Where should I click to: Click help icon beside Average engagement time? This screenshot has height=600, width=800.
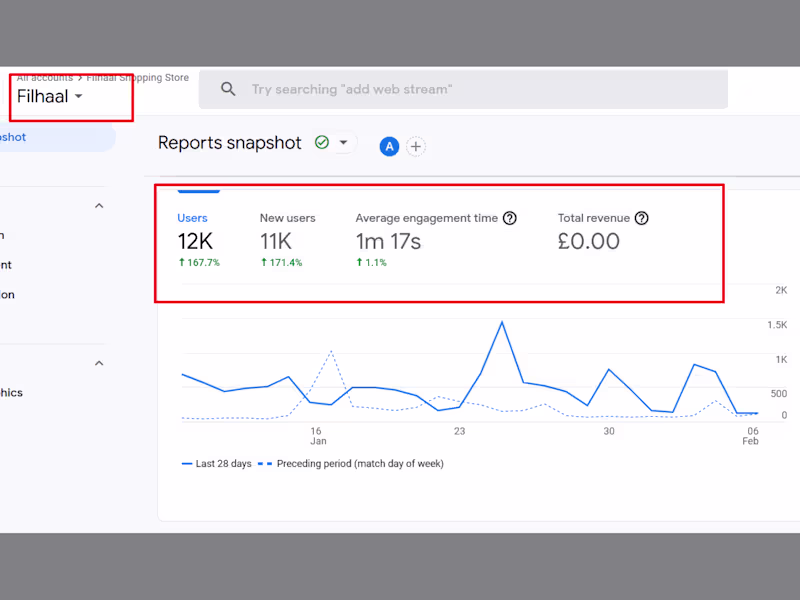coord(510,218)
